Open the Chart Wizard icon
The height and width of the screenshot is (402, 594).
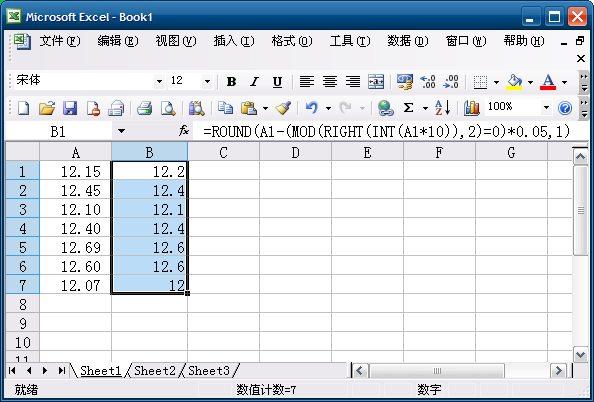tap(472, 108)
